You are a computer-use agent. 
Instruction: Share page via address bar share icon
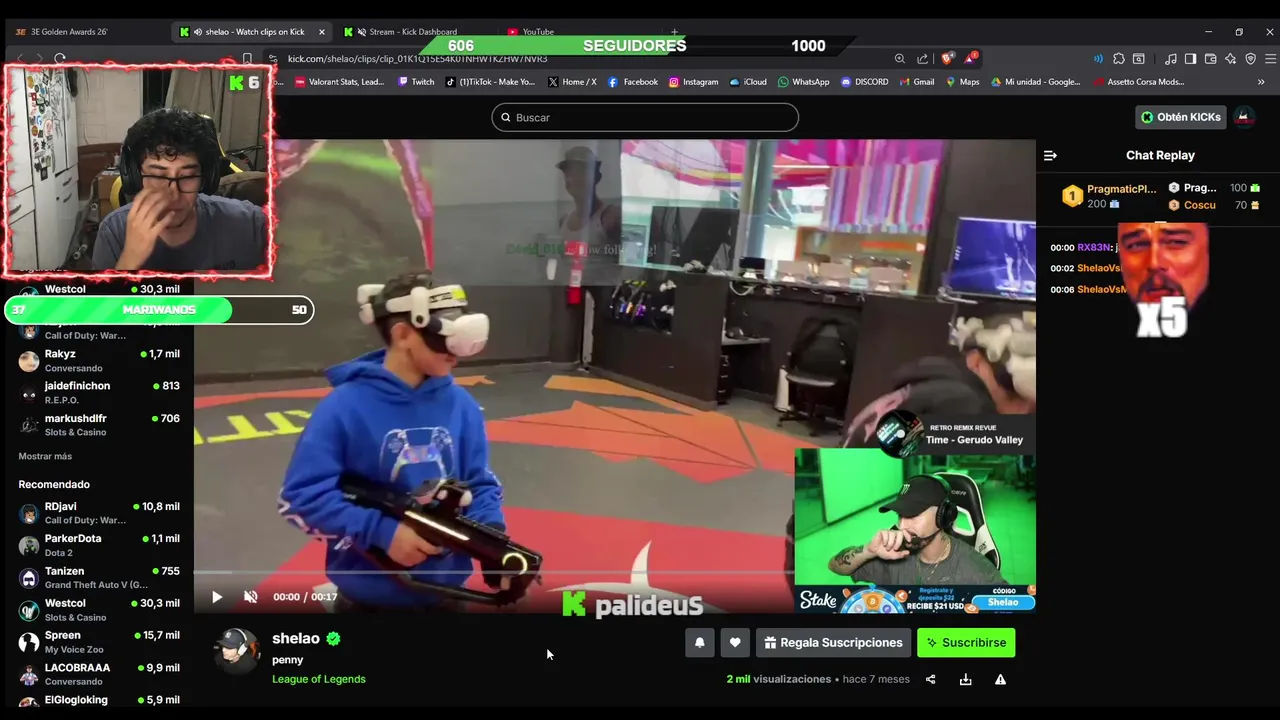pyautogui.click(x=922, y=59)
